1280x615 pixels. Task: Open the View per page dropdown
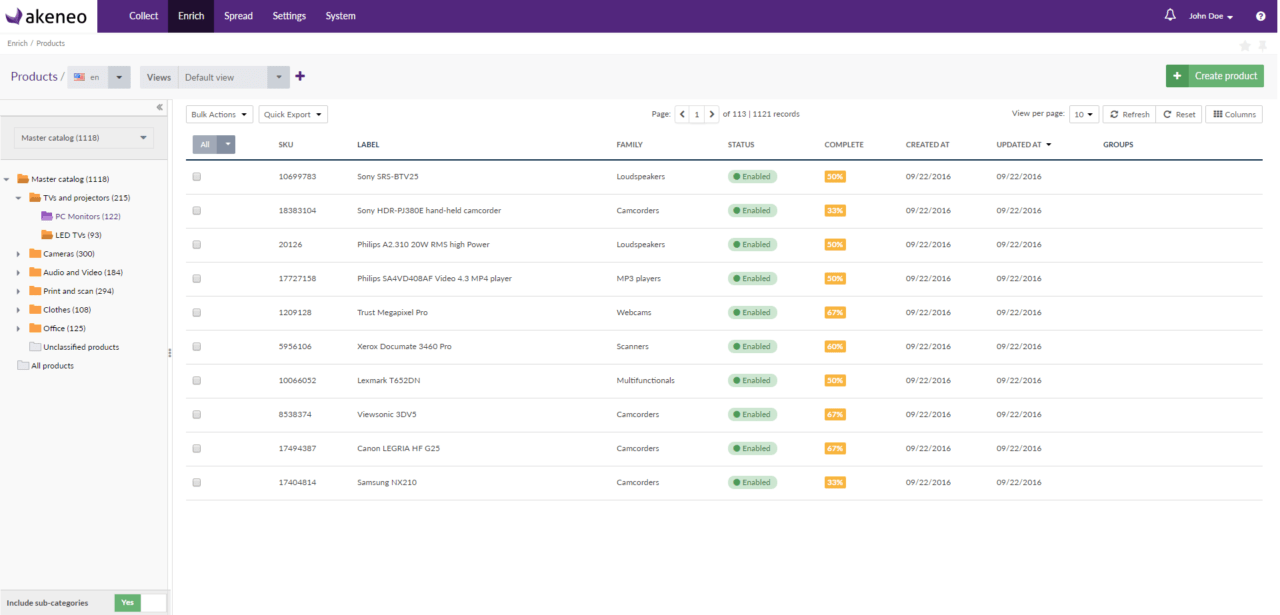coord(1084,114)
